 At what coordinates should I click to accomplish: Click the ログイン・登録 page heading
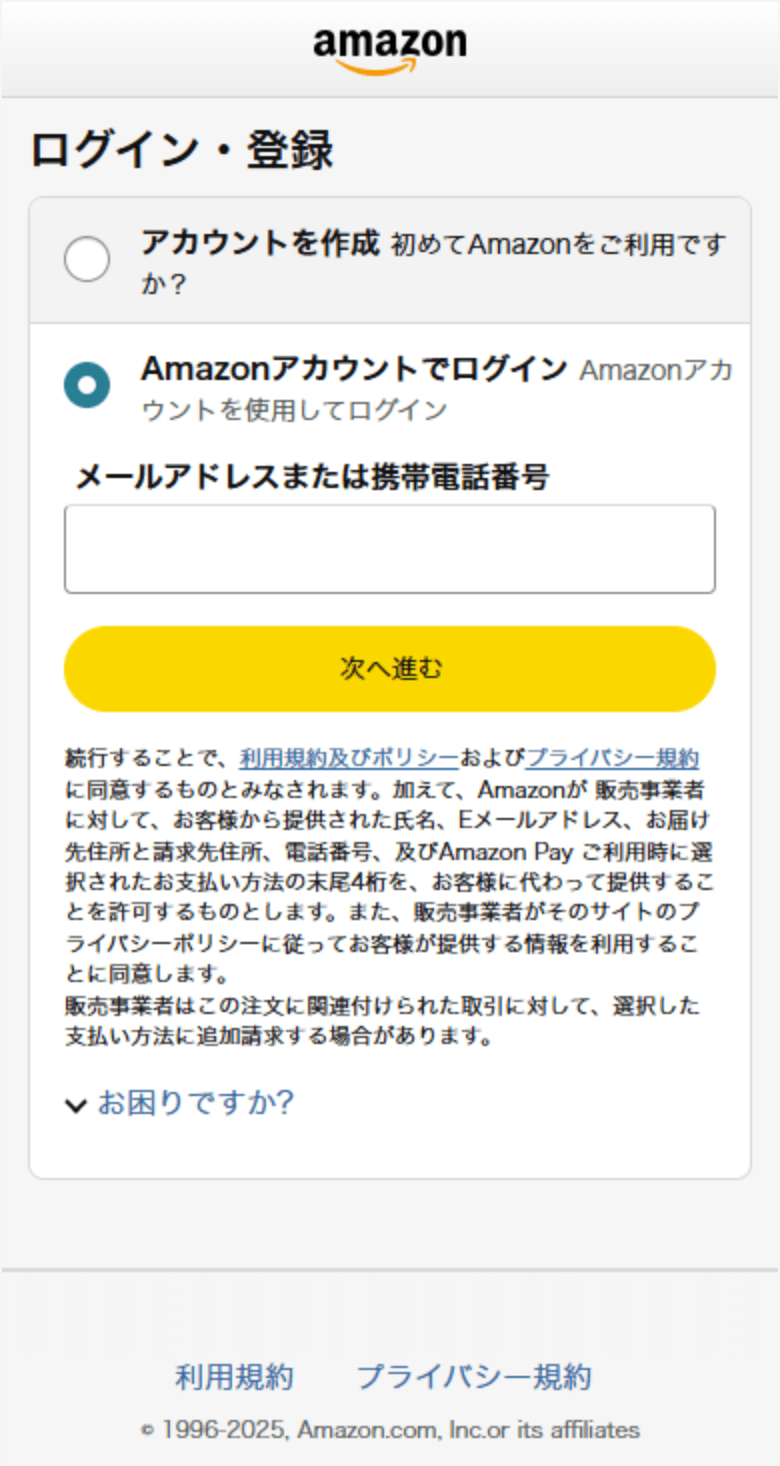[181, 151]
